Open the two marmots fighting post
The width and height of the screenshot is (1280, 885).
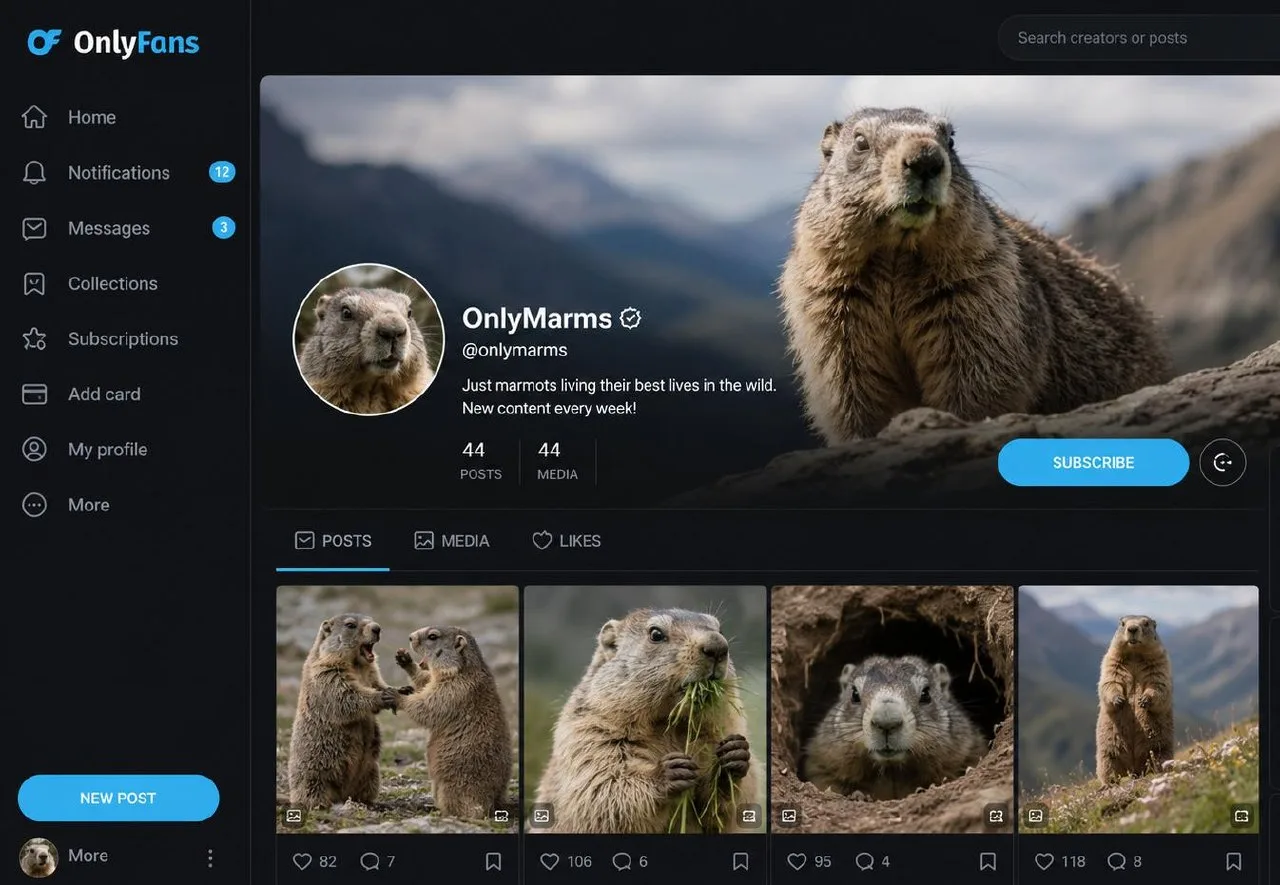(398, 710)
